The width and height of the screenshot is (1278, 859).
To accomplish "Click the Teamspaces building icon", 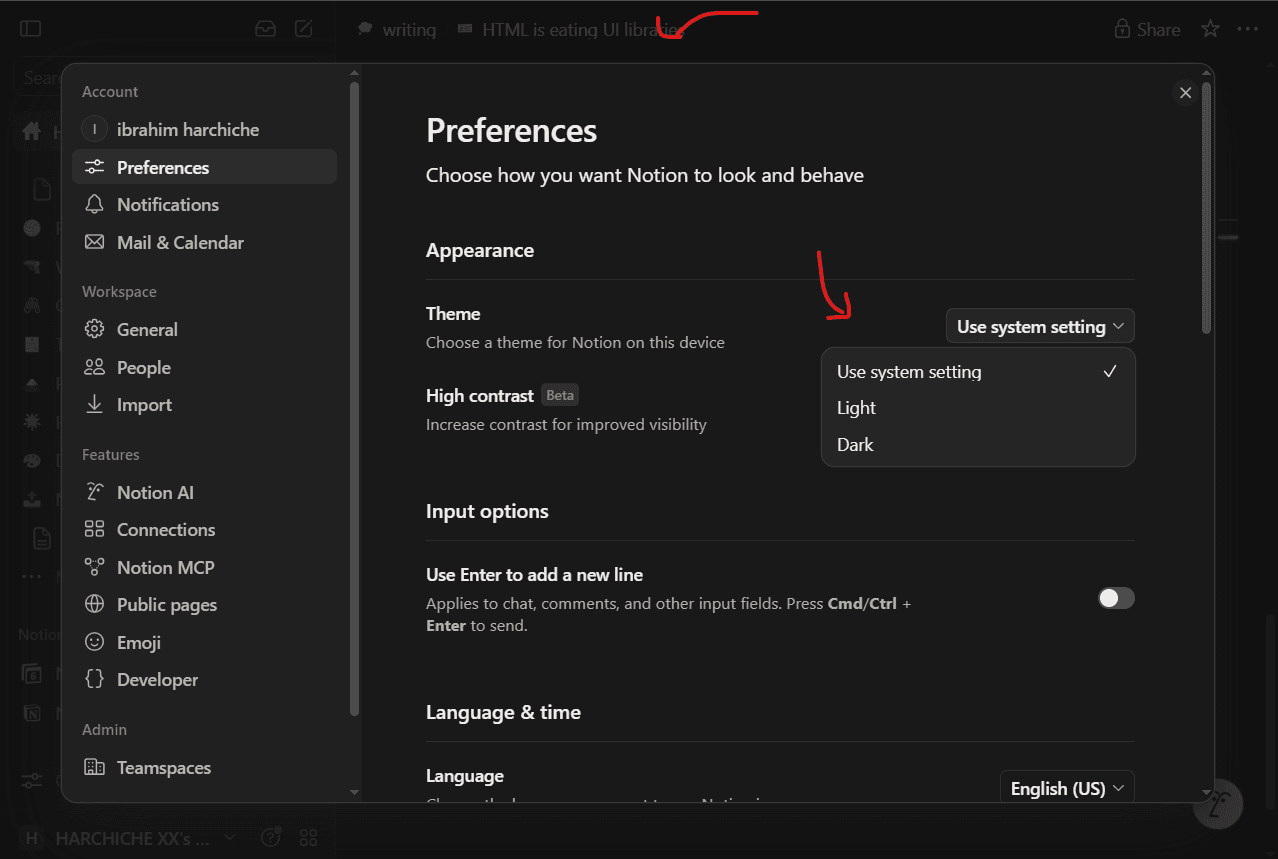I will point(94,767).
